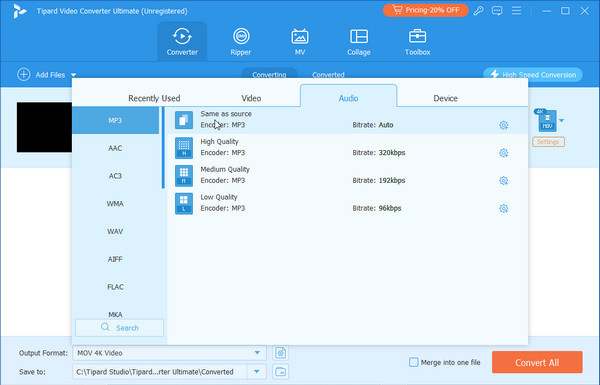Click the black video thumbnail
The width and height of the screenshot is (600, 385).
tap(44, 127)
